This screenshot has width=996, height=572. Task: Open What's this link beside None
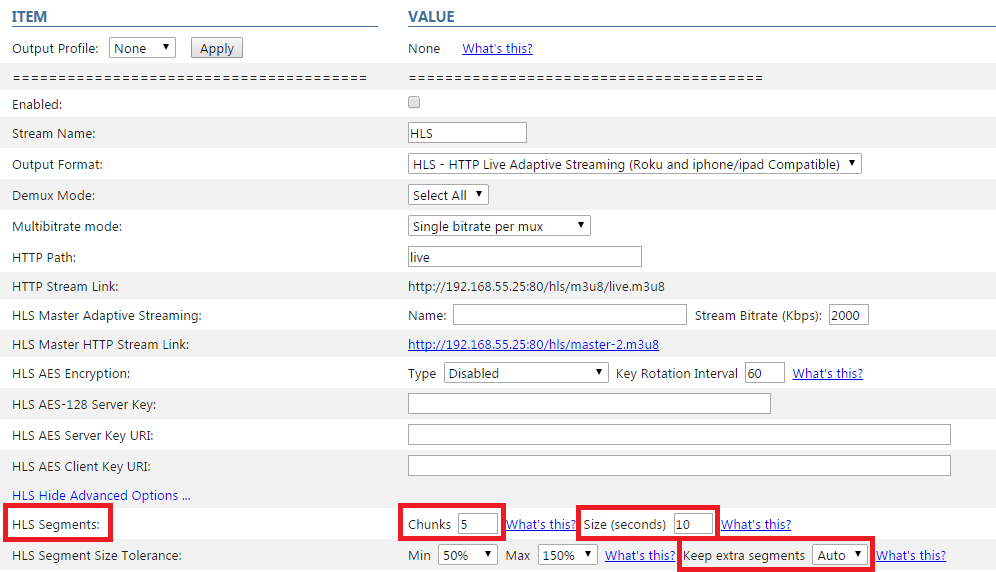tap(497, 48)
